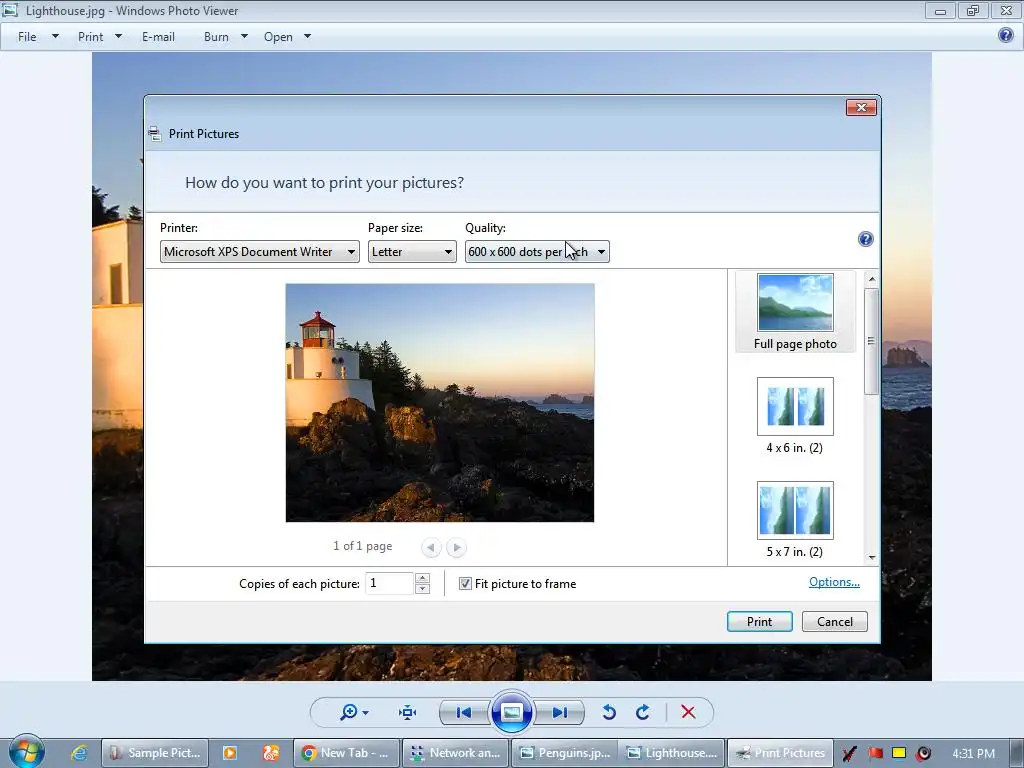Click the black and red checkmark tray icon
Image resolution: width=1024 pixels, height=768 pixels.
point(849,754)
